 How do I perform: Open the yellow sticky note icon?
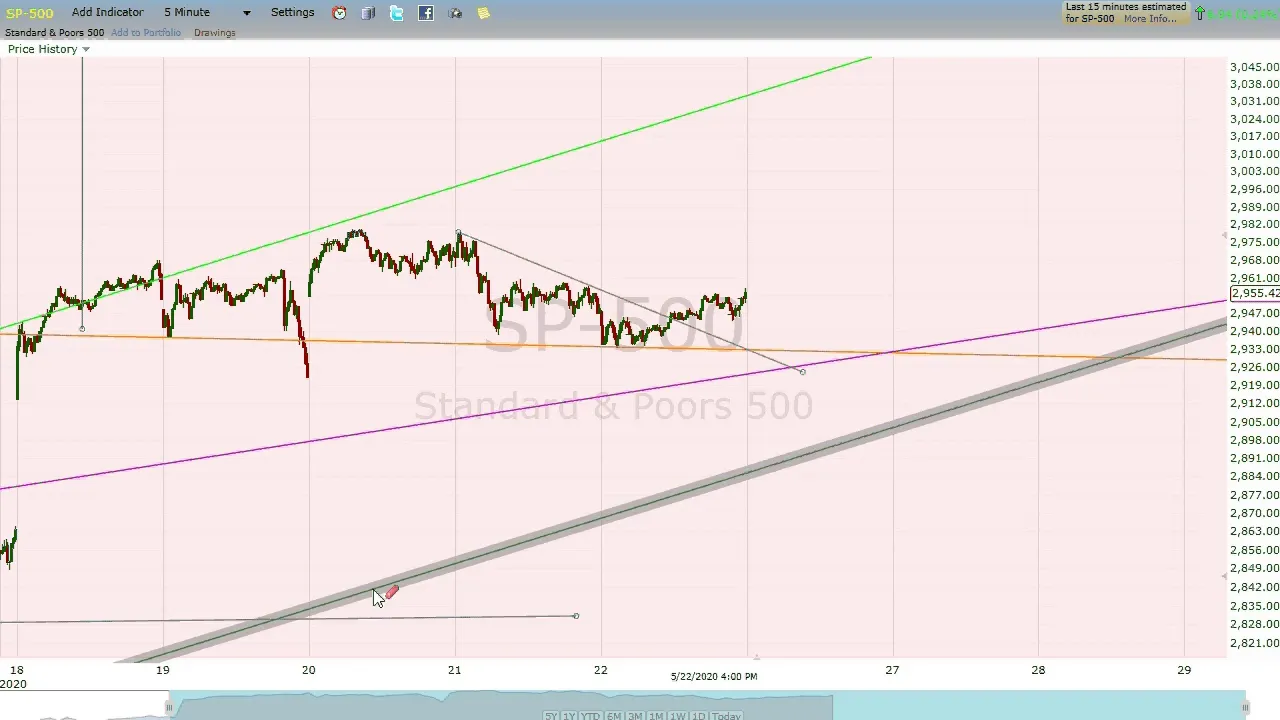click(484, 13)
